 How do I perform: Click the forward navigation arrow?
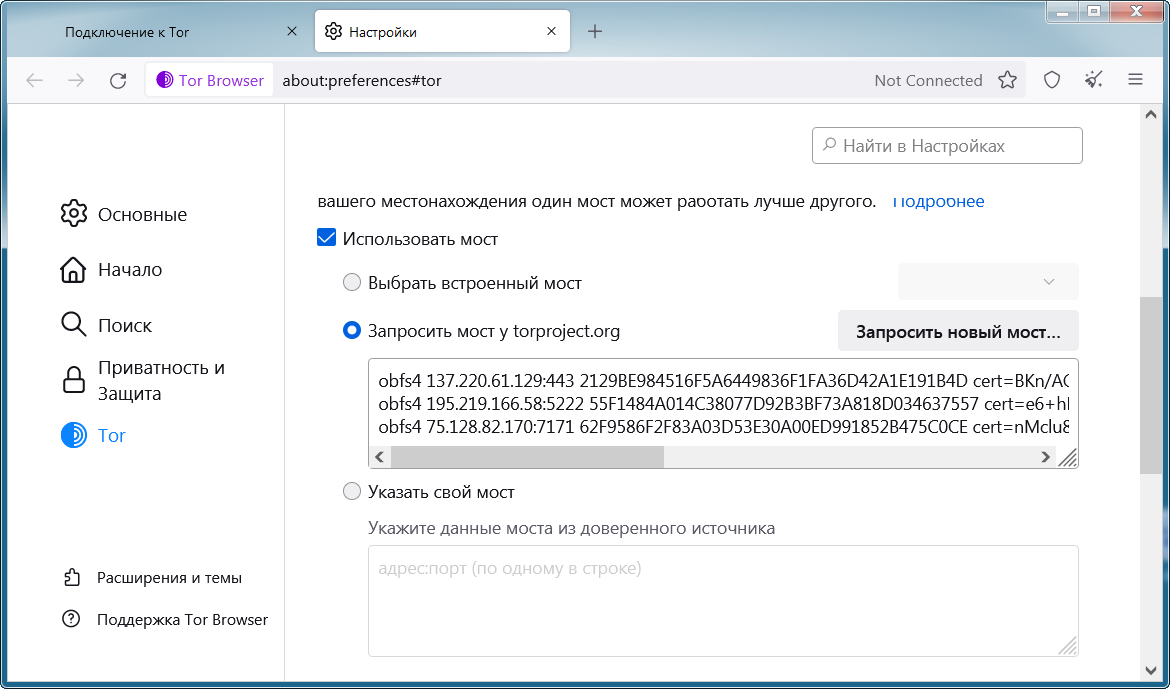[x=76, y=81]
